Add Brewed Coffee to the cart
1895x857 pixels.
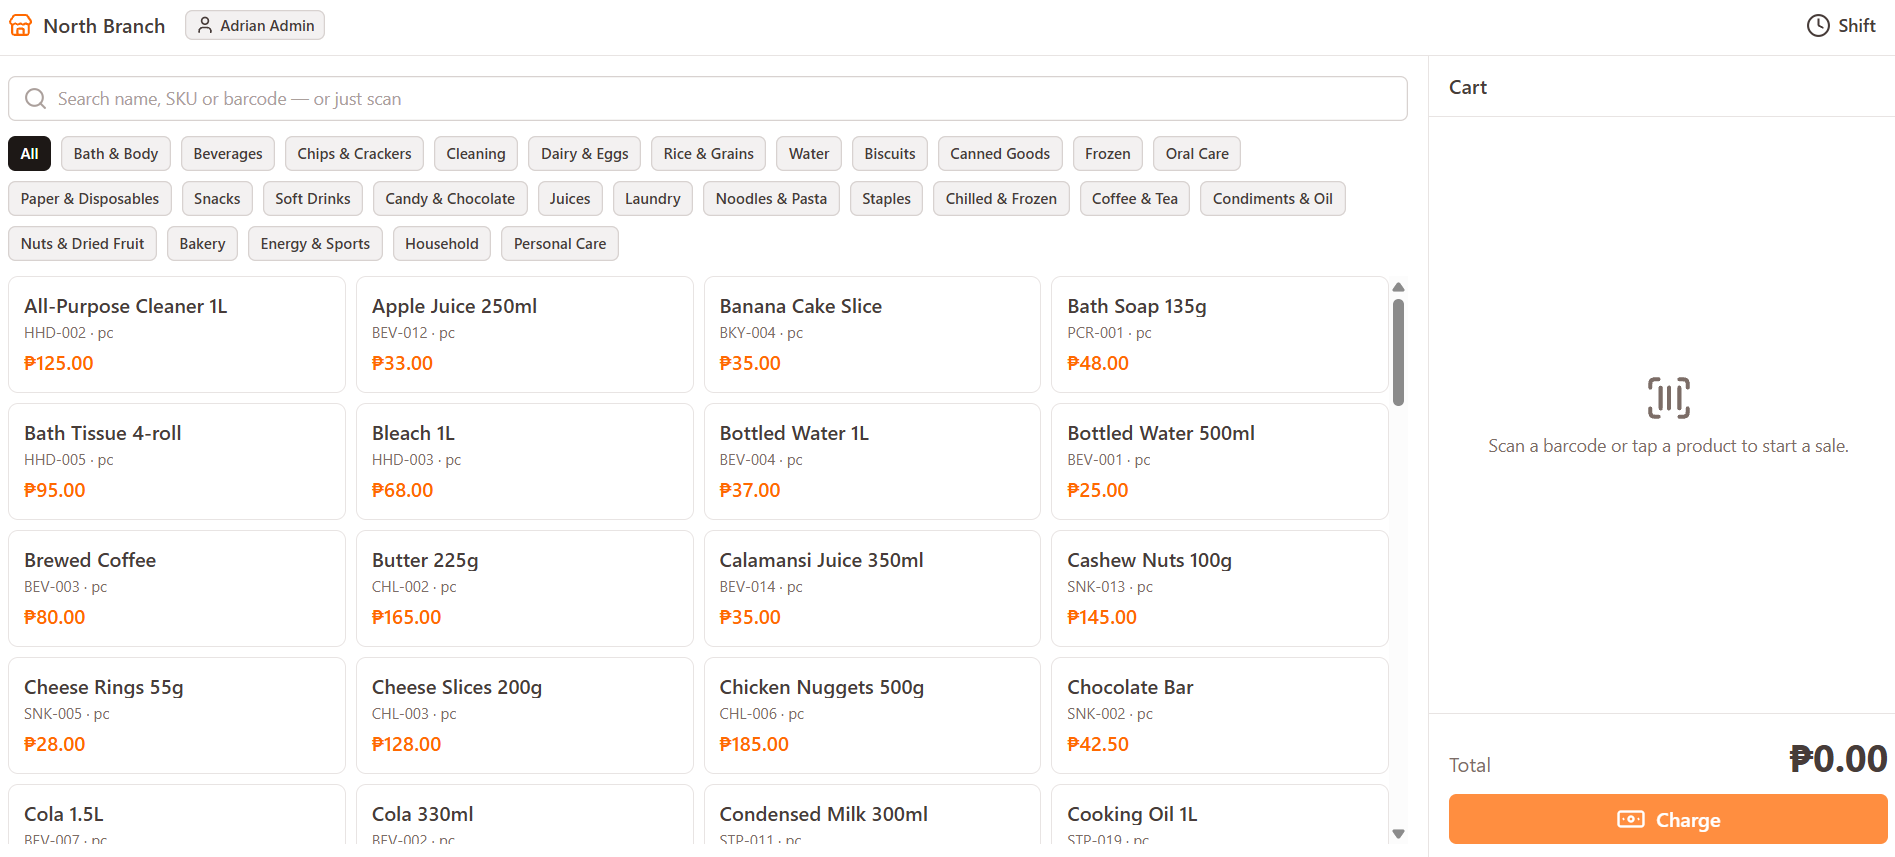tap(177, 588)
